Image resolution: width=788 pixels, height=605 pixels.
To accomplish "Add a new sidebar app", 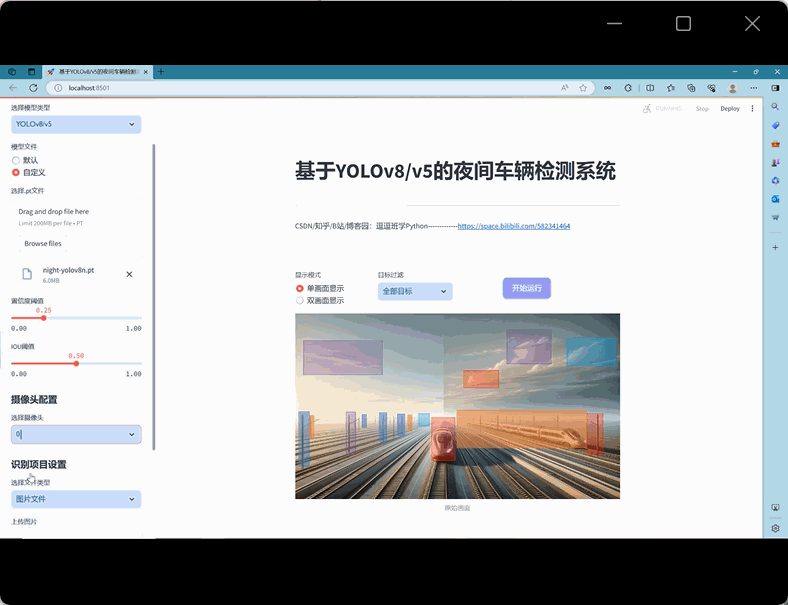I will [x=775, y=247].
